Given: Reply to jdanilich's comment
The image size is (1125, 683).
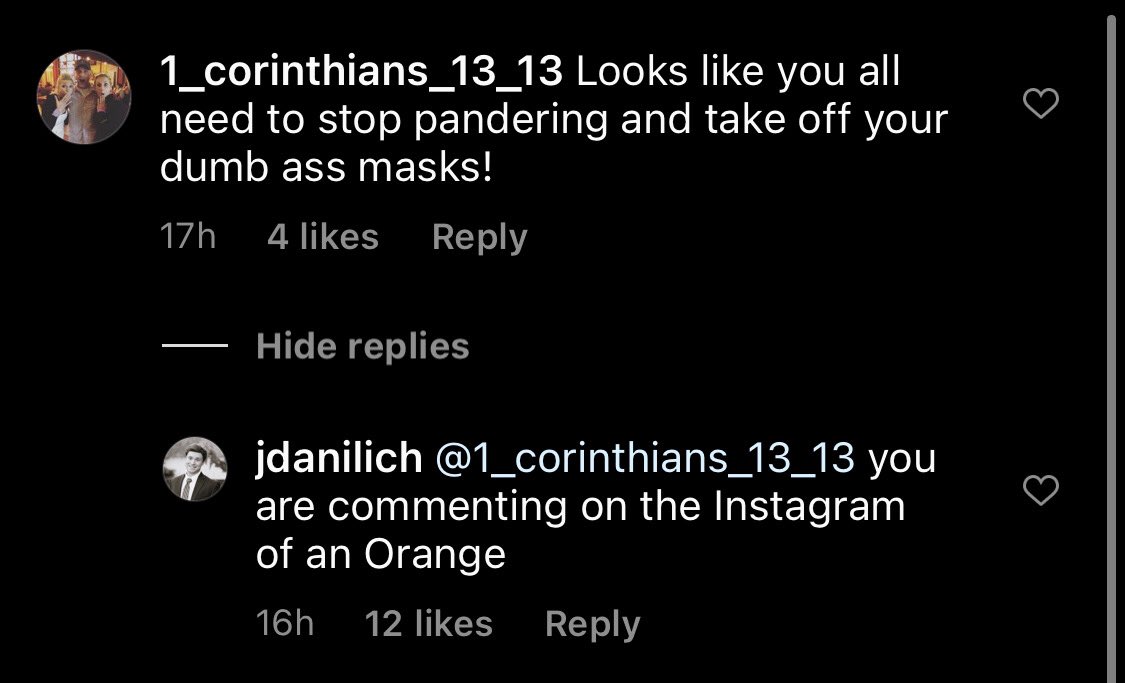Looking at the screenshot, I should coord(593,624).
